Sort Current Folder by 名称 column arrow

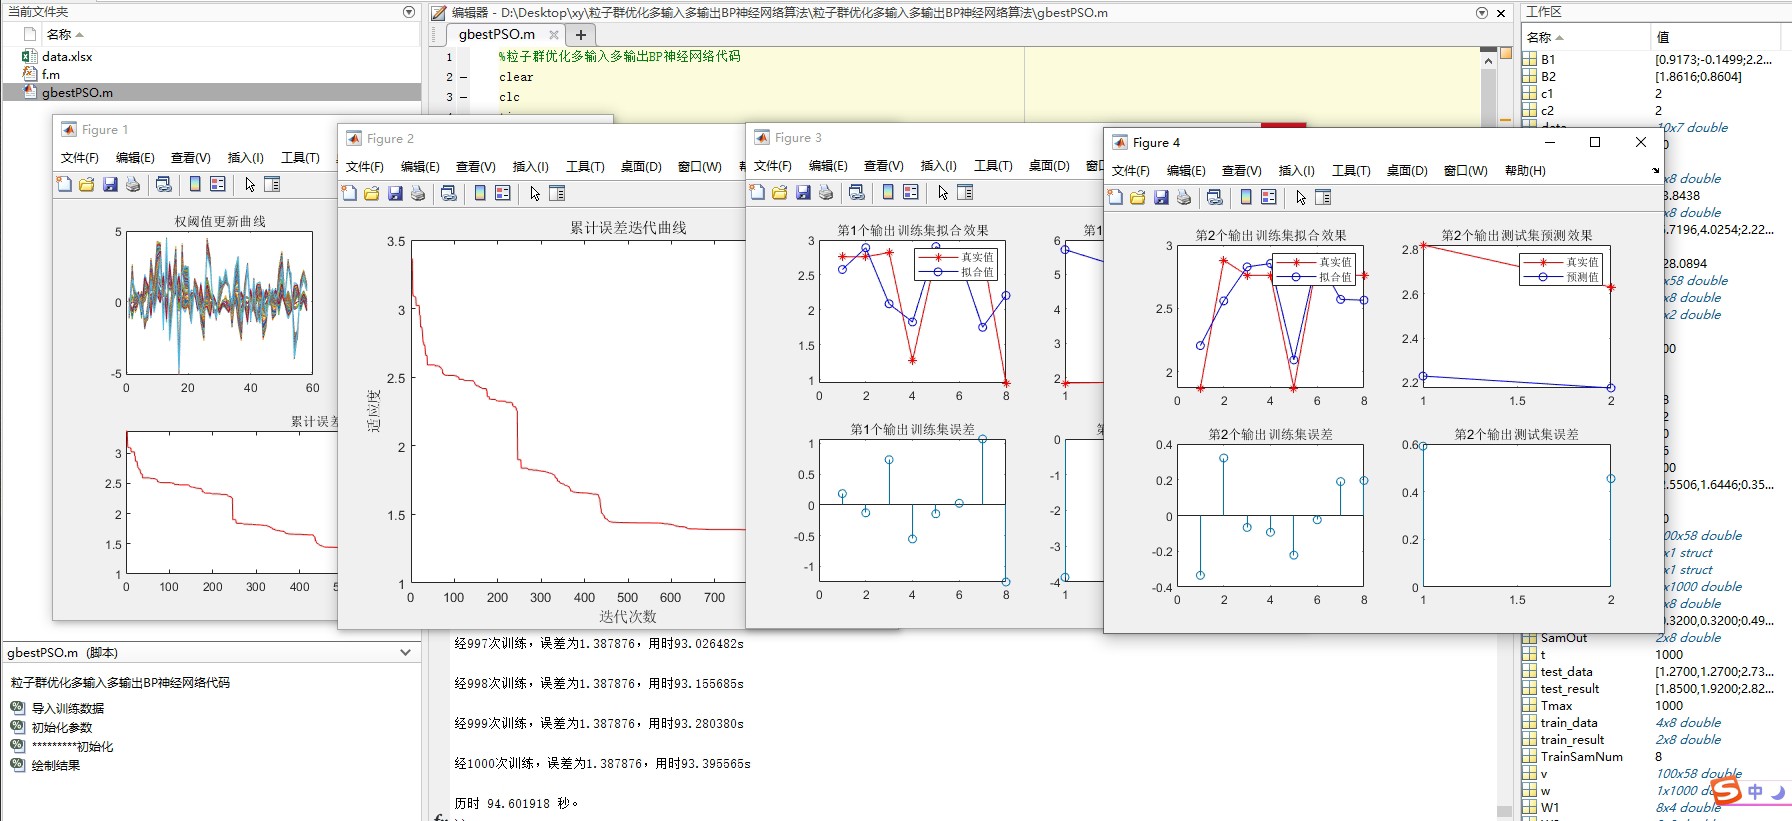80,35
